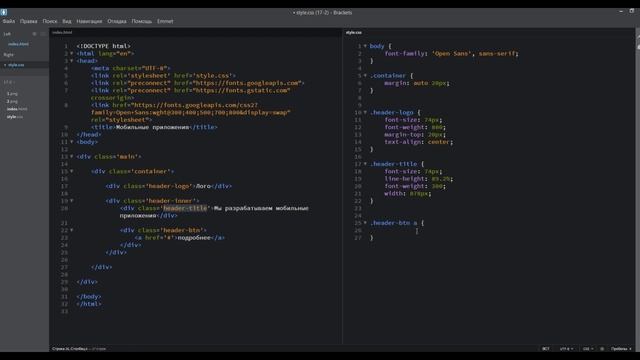Collapse the html tag fold arrow on line 2
Image resolution: width=640 pixels, height=360 pixels.
click(x=72, y=53)
